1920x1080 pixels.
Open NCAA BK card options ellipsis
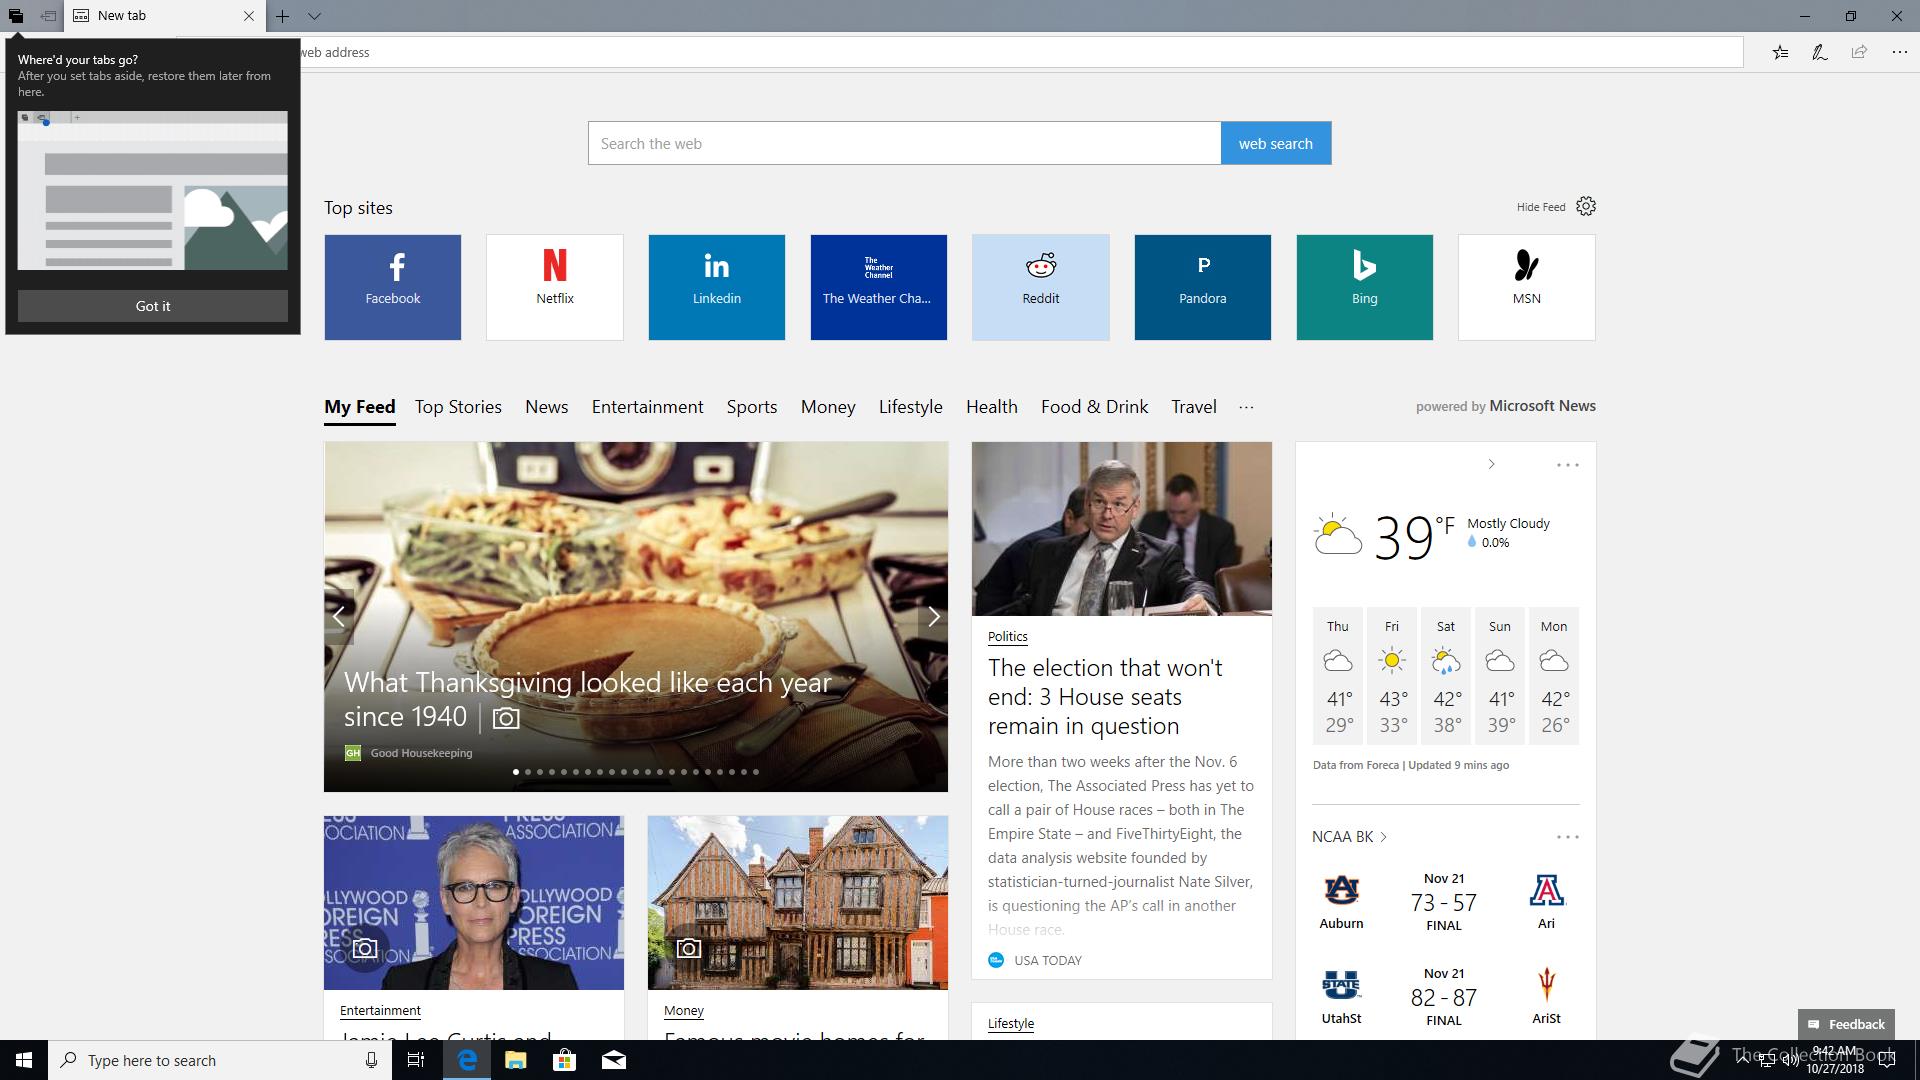pos(1567,837)
